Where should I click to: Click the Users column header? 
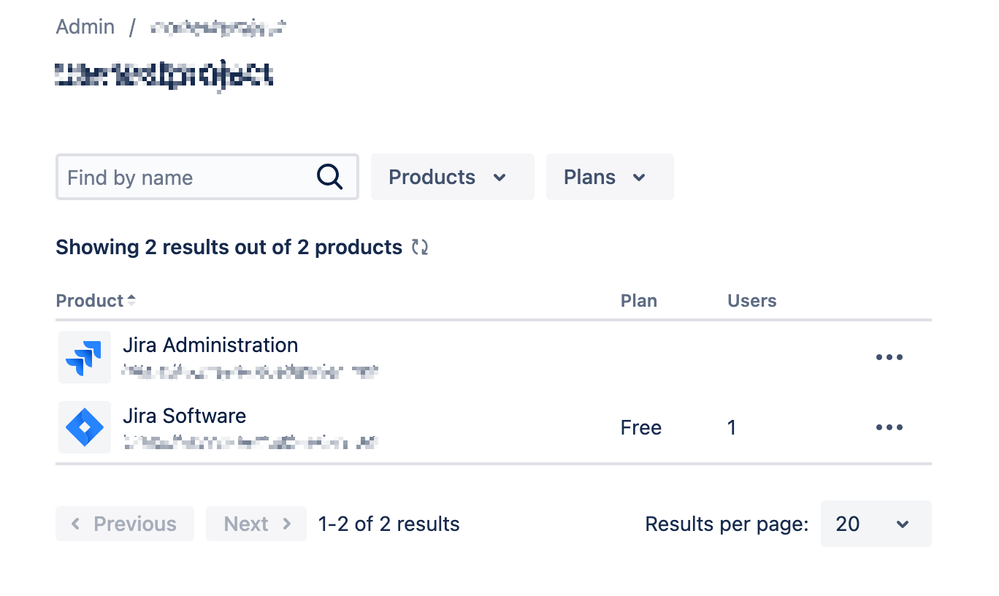[752, 300]
